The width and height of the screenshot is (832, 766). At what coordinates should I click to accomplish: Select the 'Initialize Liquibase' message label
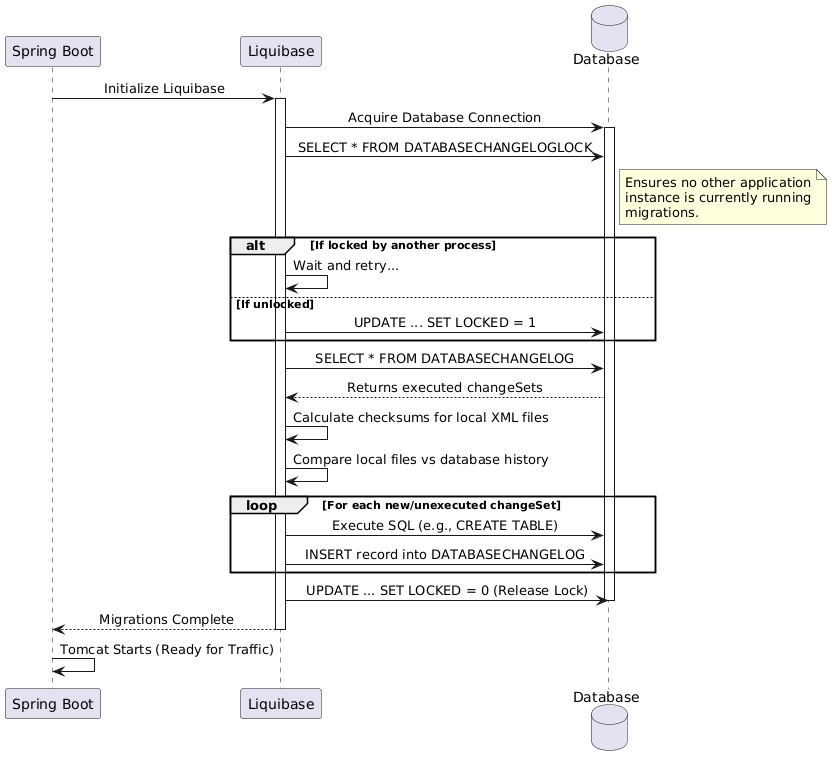[164, 89]
